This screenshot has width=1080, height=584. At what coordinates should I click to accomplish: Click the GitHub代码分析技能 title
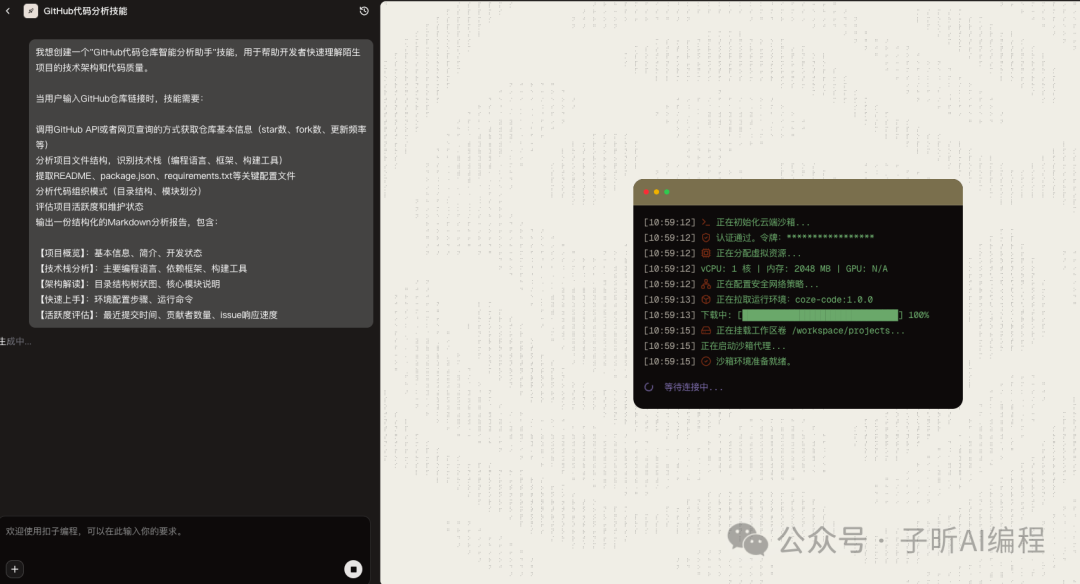[x=85, y=11]
